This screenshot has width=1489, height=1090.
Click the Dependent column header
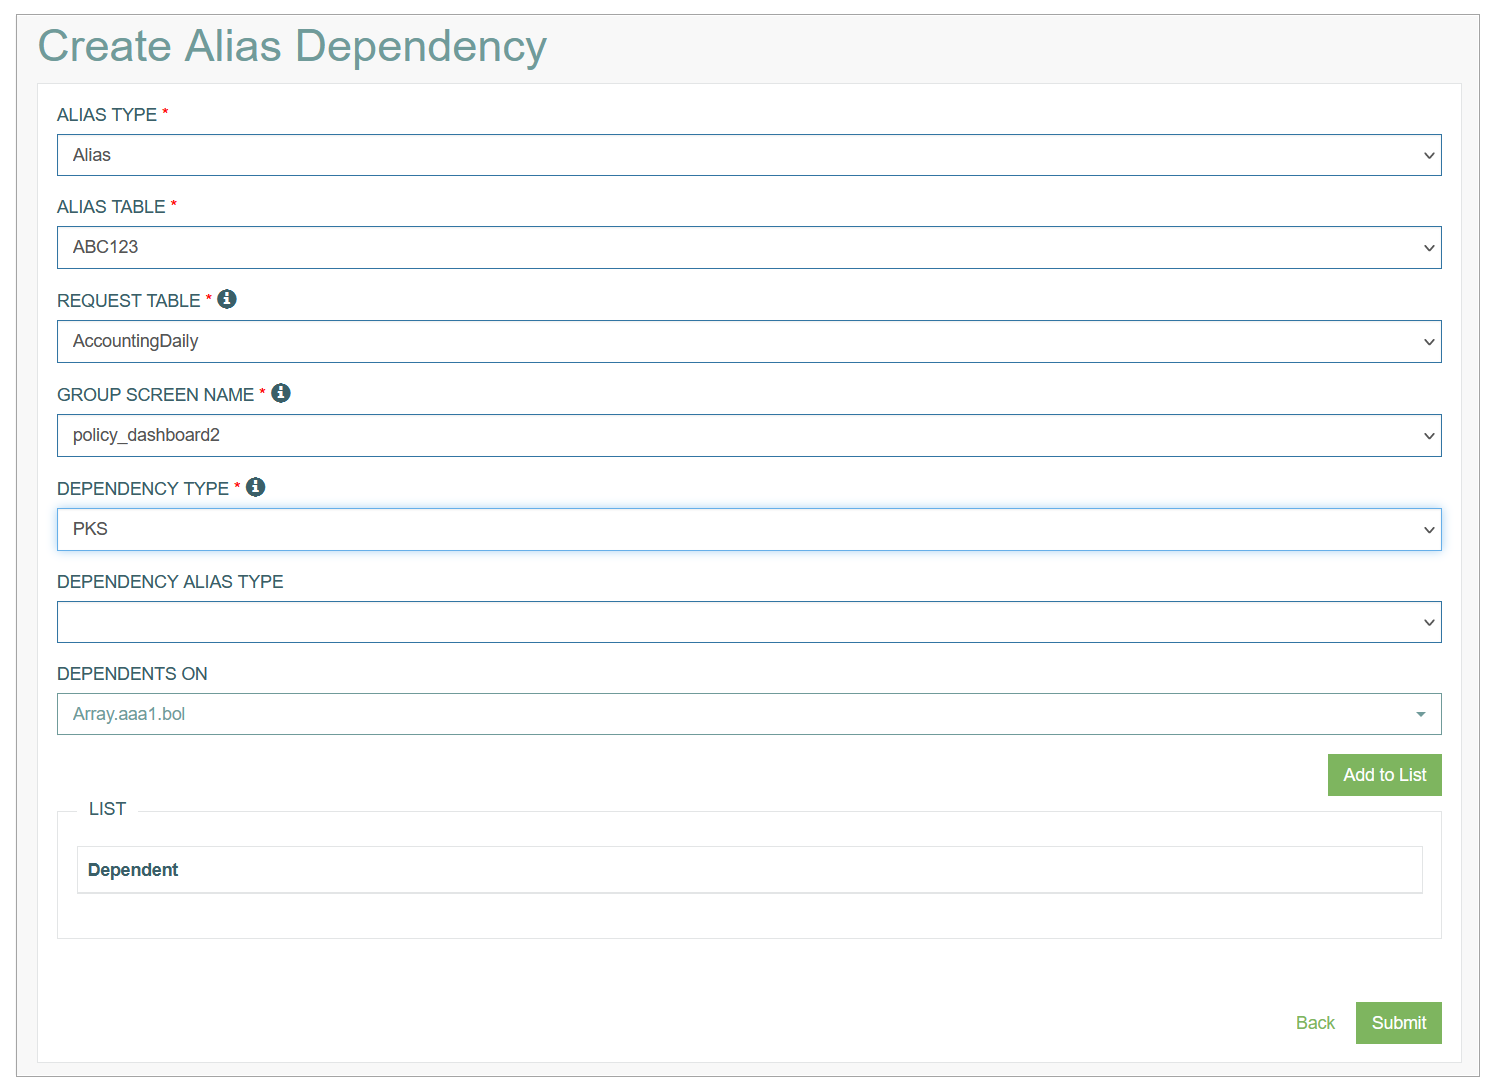tap(133, 870)
